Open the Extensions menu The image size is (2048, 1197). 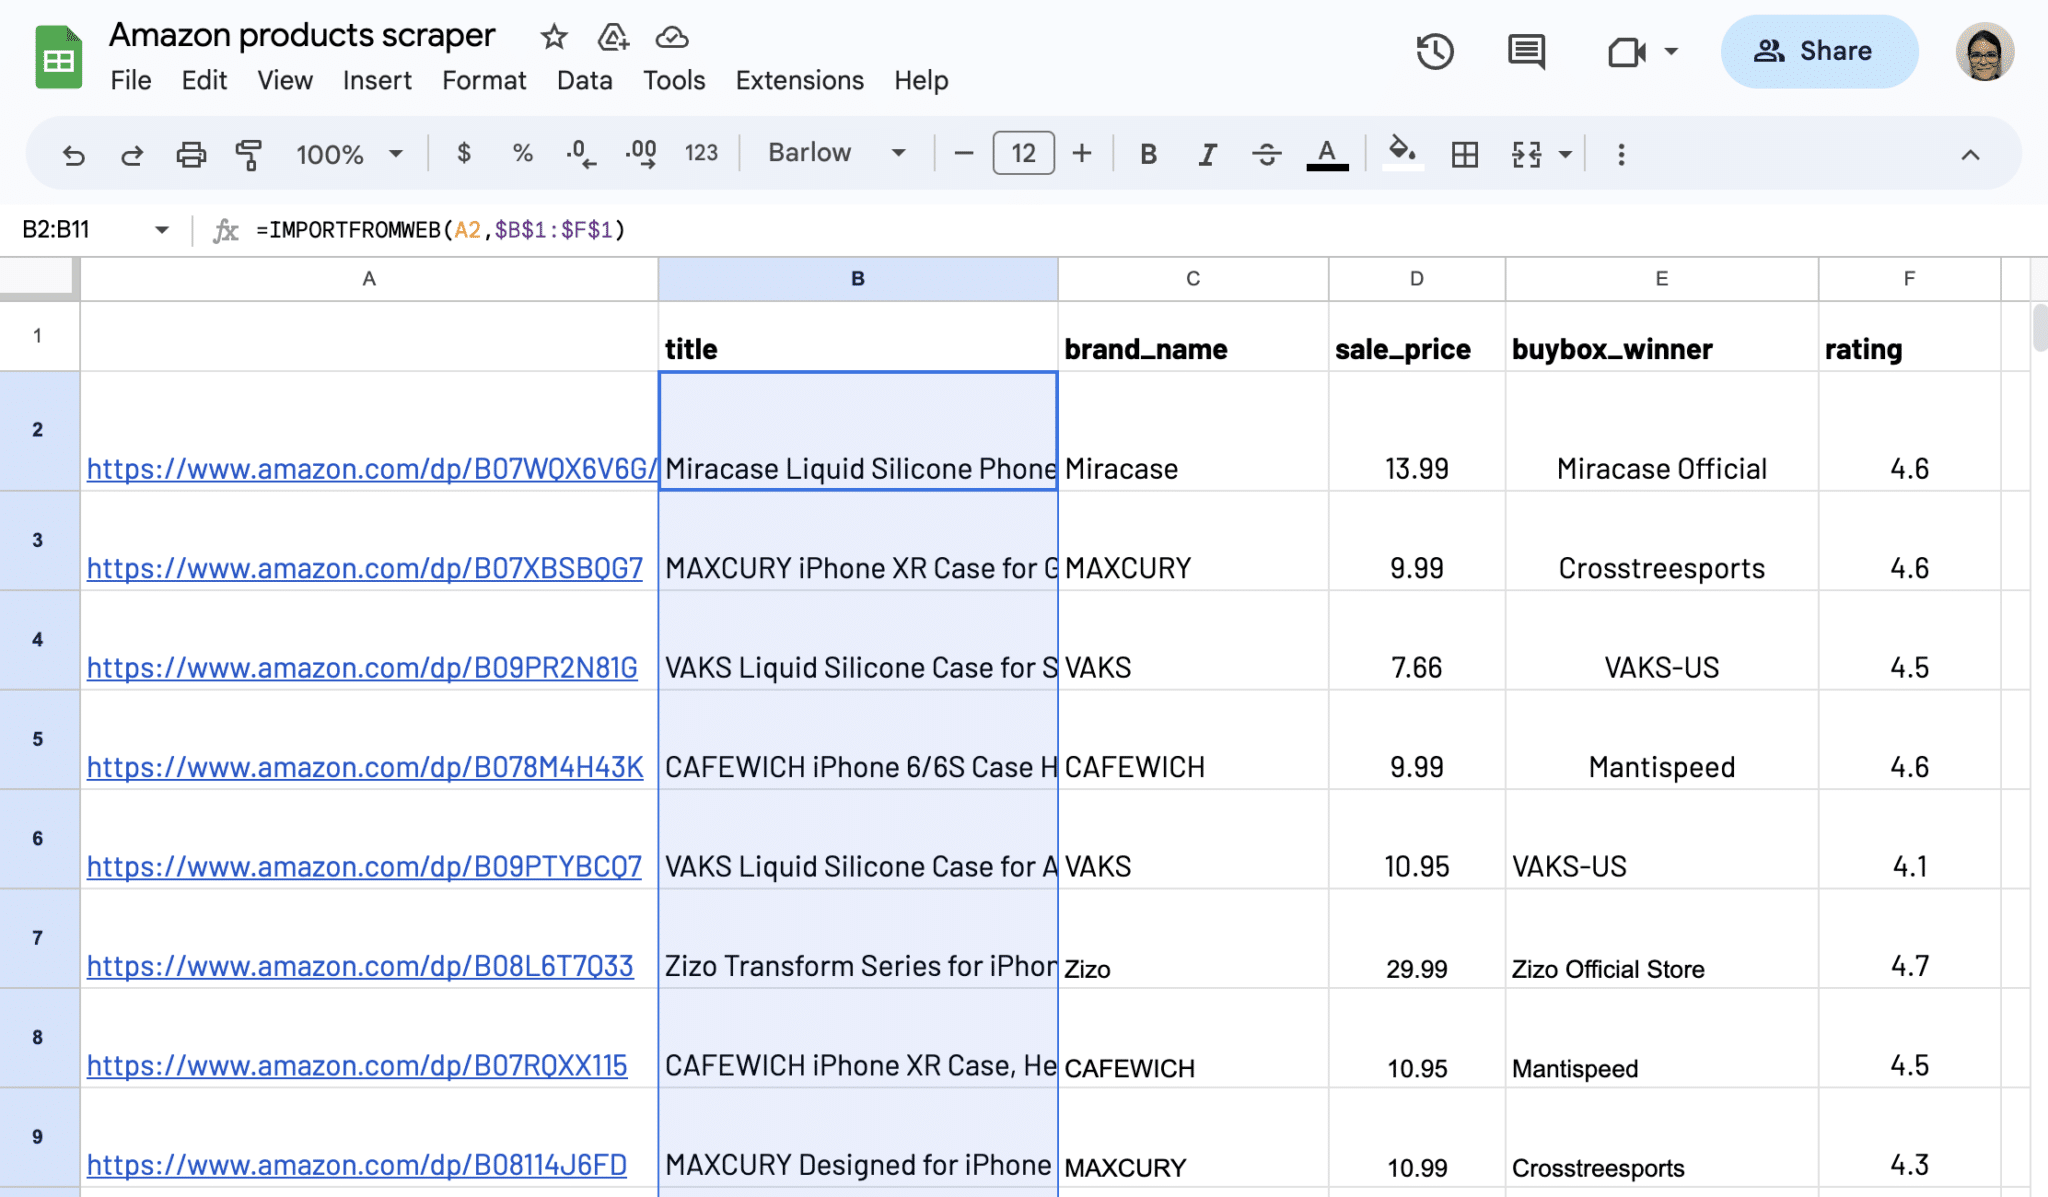coord(799,80)
